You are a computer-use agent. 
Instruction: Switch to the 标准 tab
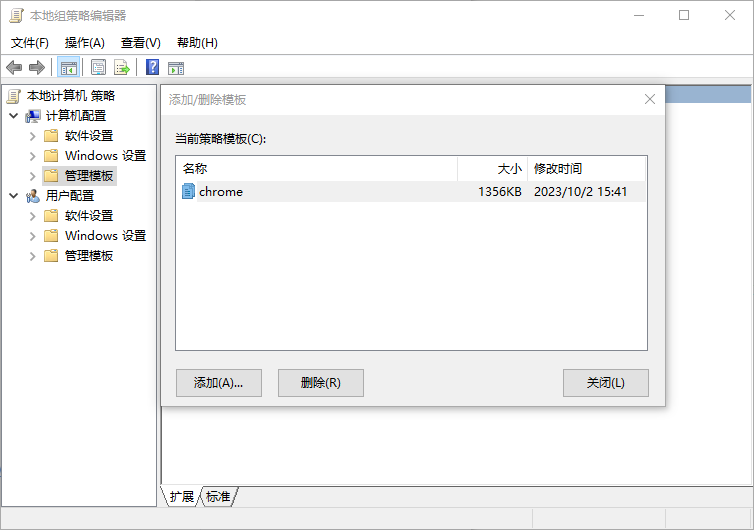click(x=218, y=496)
